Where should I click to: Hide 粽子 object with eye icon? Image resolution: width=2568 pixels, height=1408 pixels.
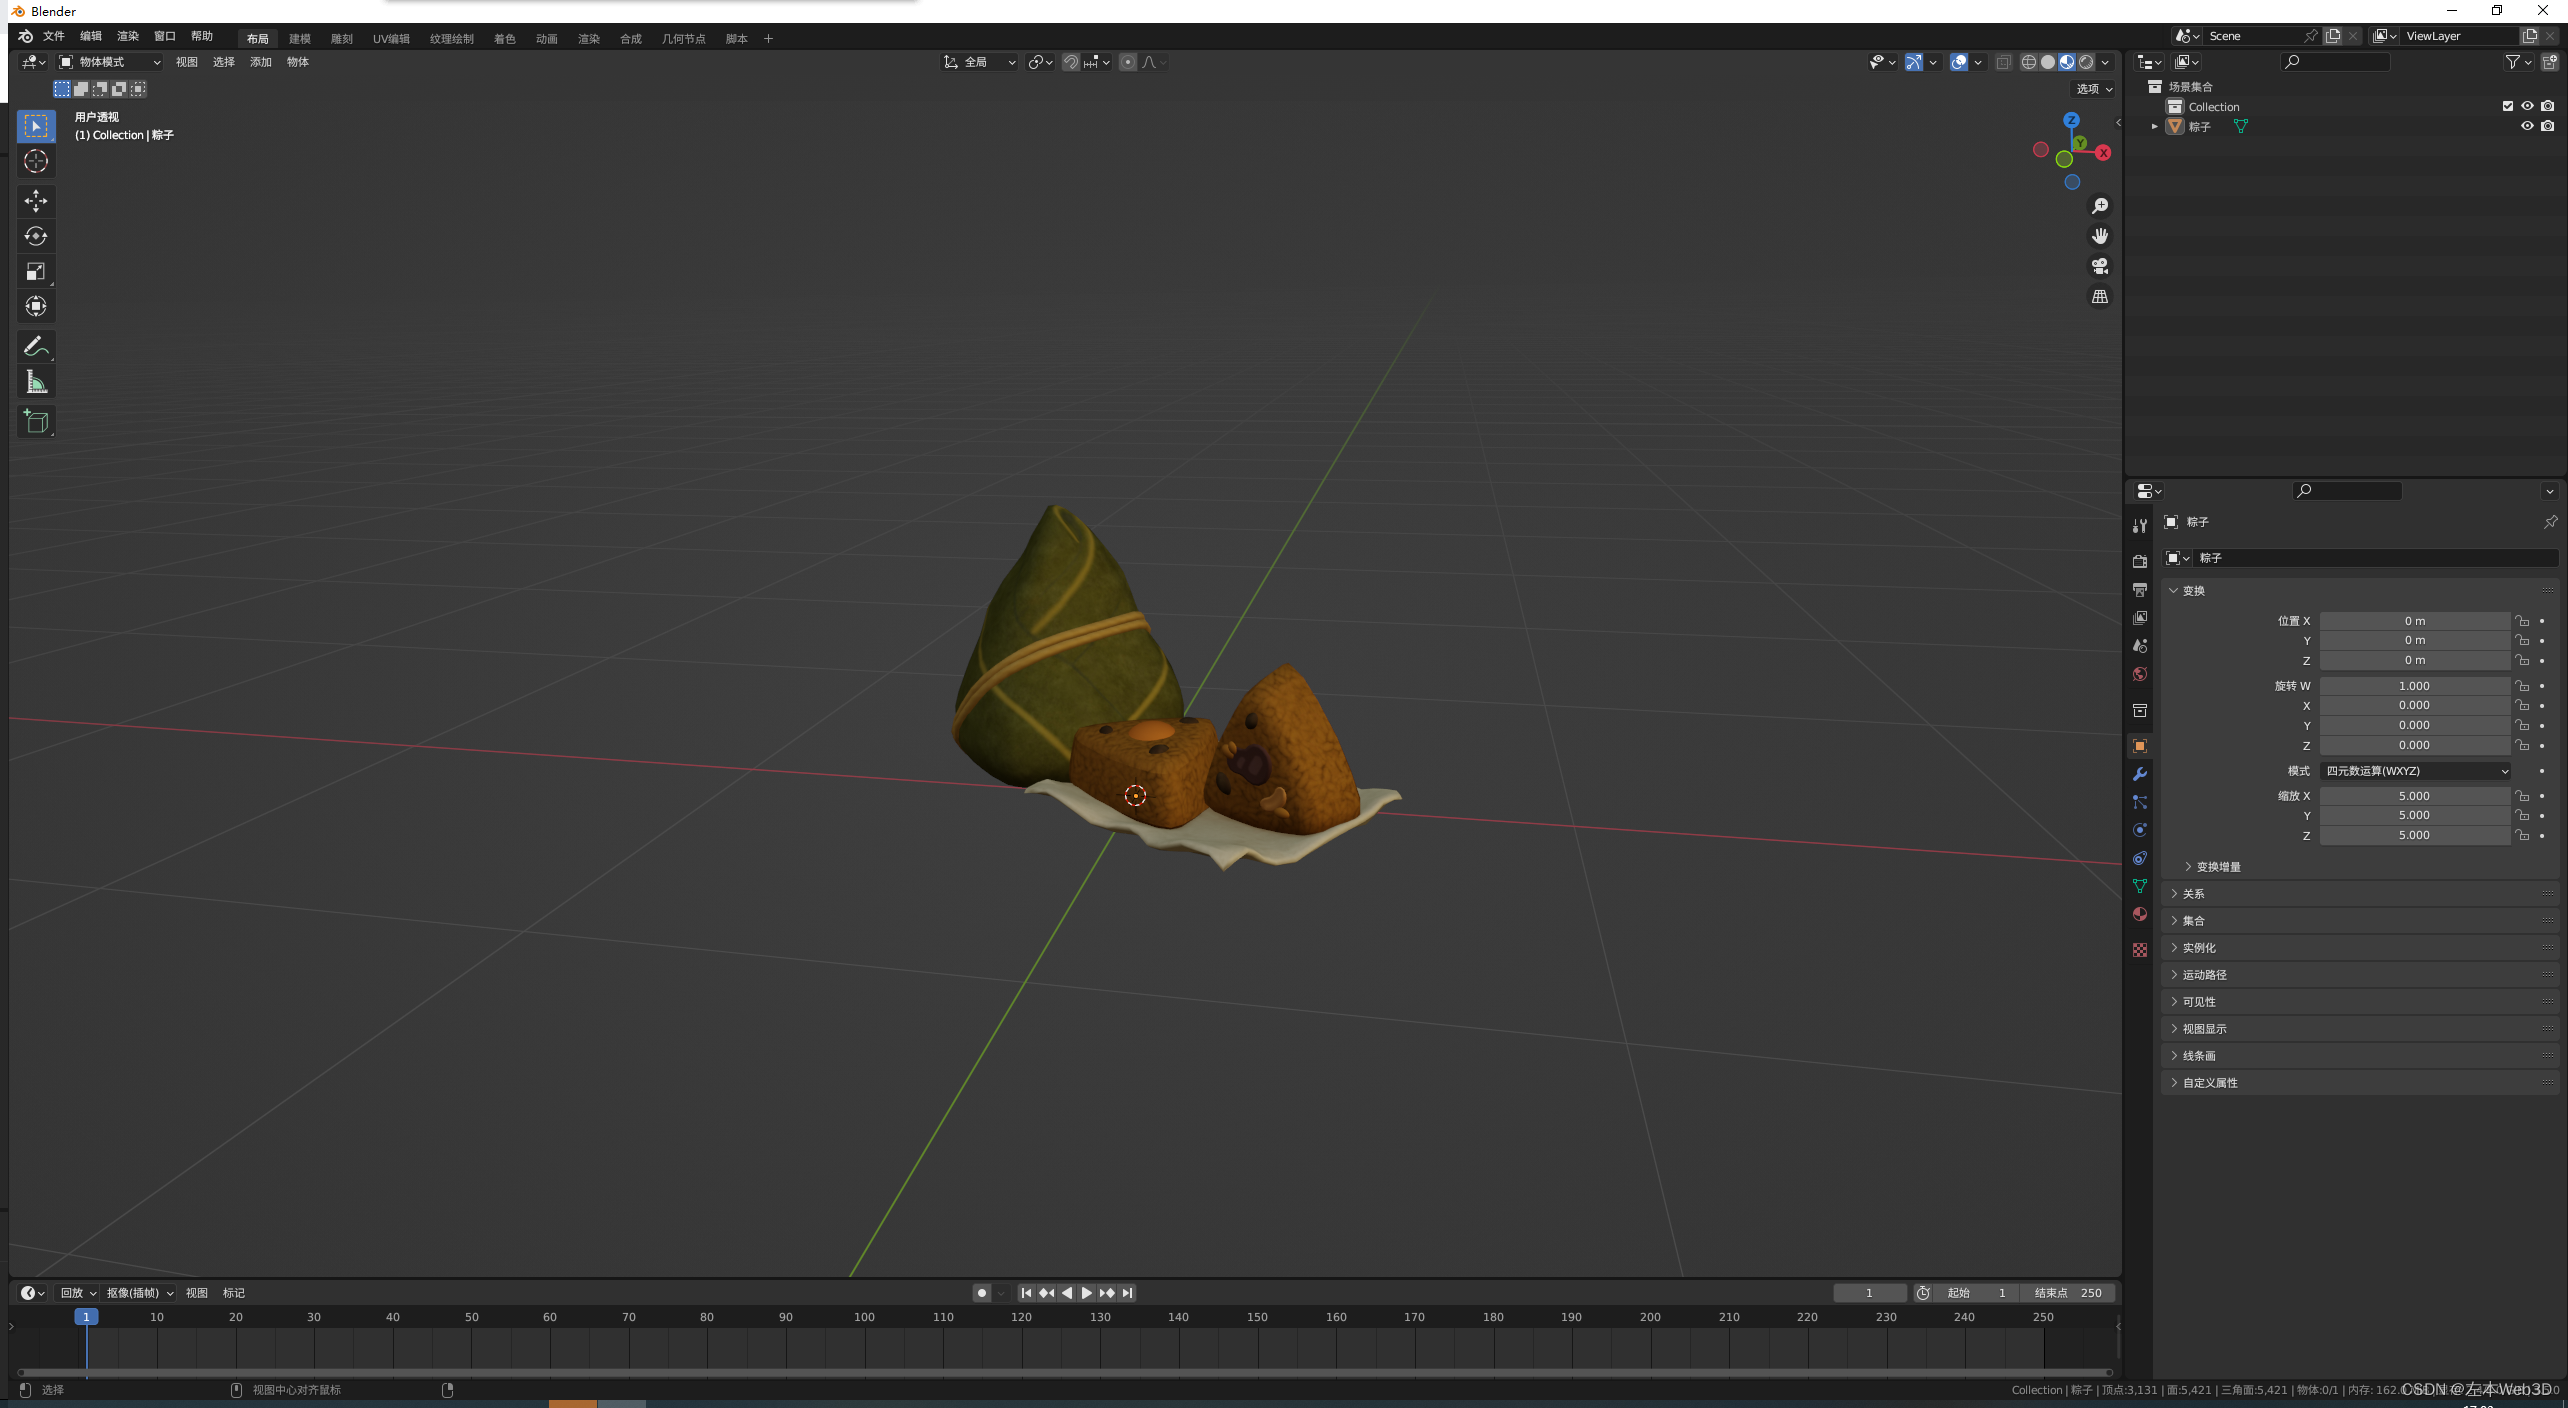click(2527, 126)
